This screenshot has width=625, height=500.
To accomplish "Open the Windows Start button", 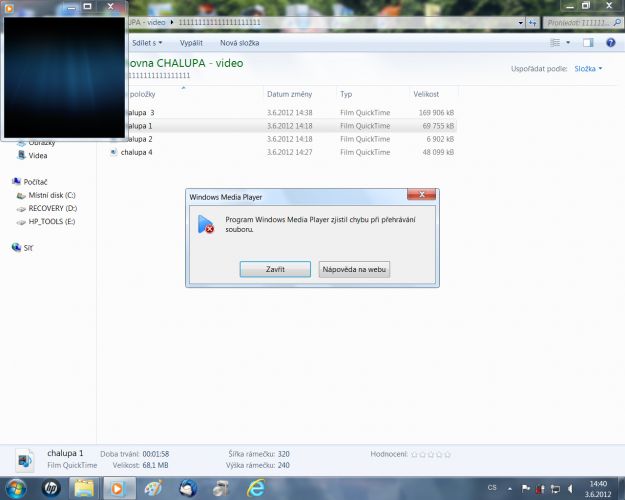I will tap(16, 488).
